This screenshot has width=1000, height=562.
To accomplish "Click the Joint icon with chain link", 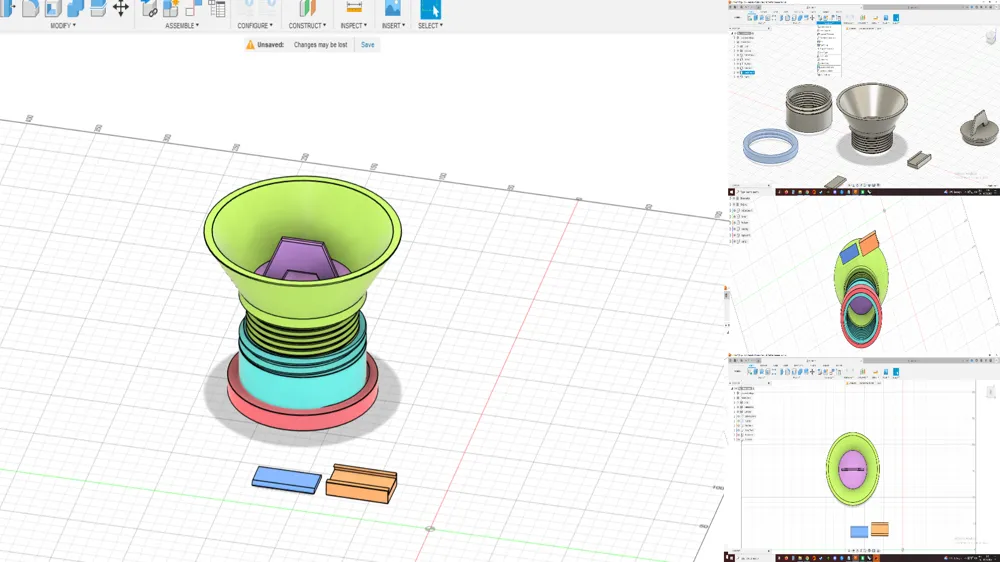I will (x=149, y=8).
